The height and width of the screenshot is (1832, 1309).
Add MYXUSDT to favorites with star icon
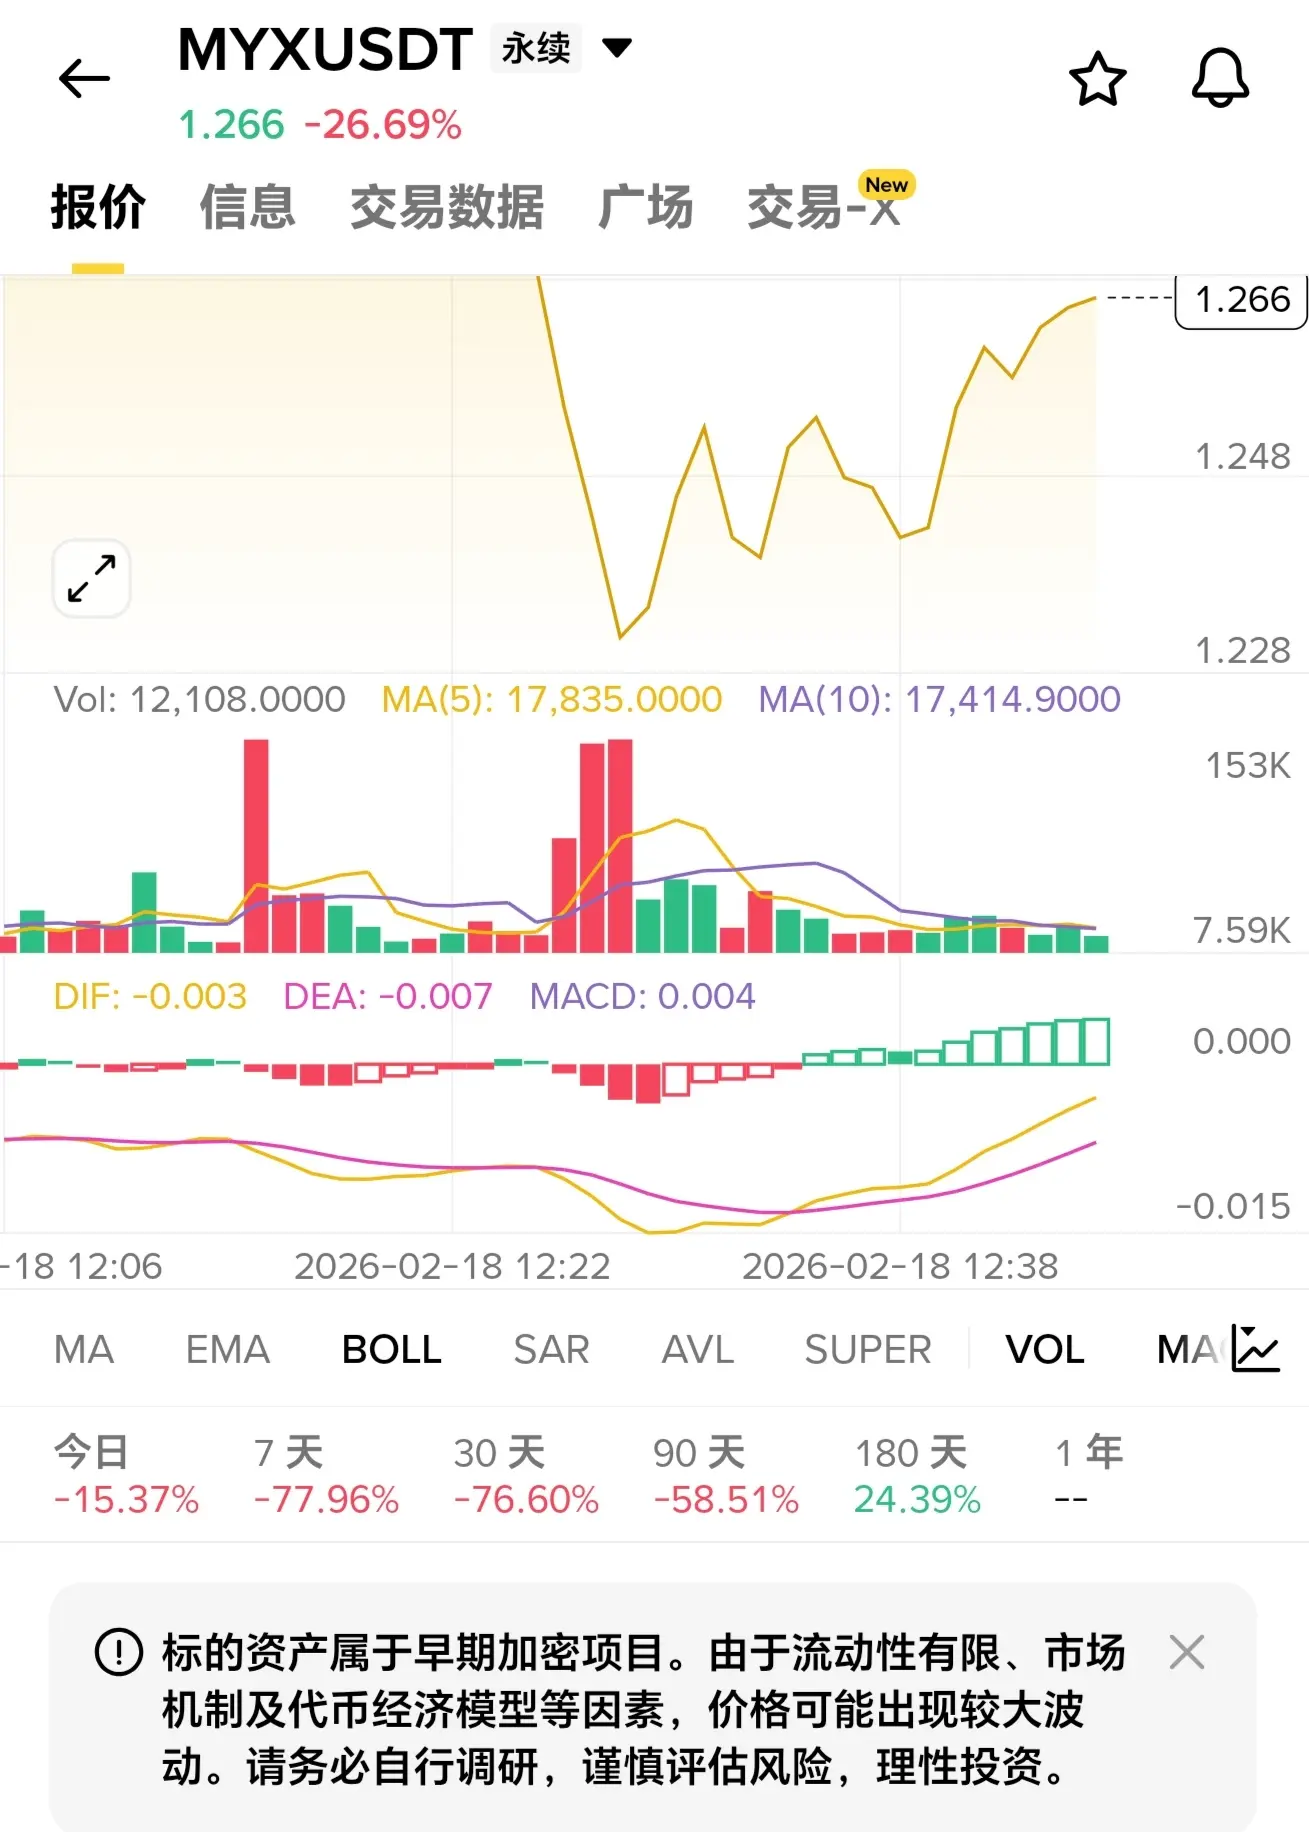click(1097, 78)
